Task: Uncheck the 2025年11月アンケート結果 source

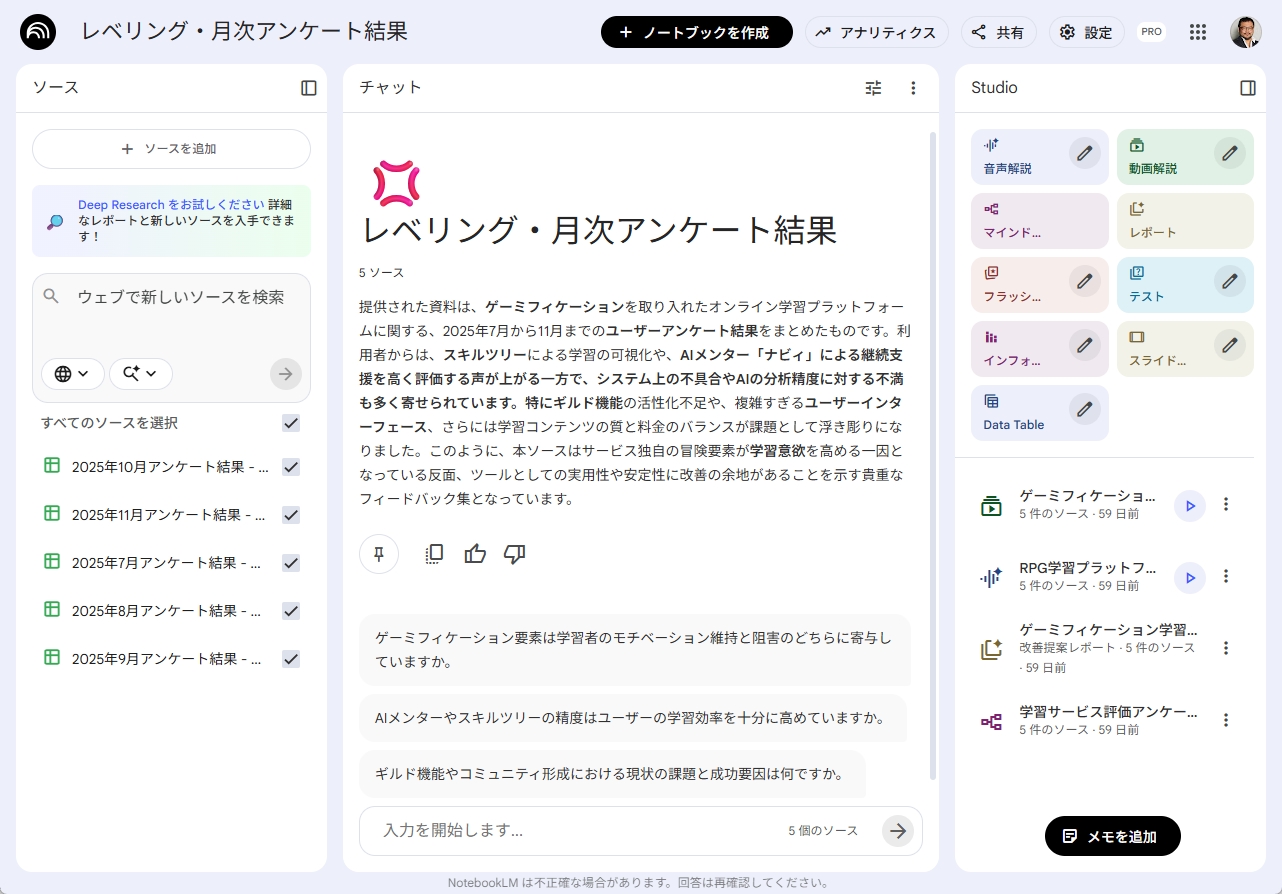Action: 291,515
